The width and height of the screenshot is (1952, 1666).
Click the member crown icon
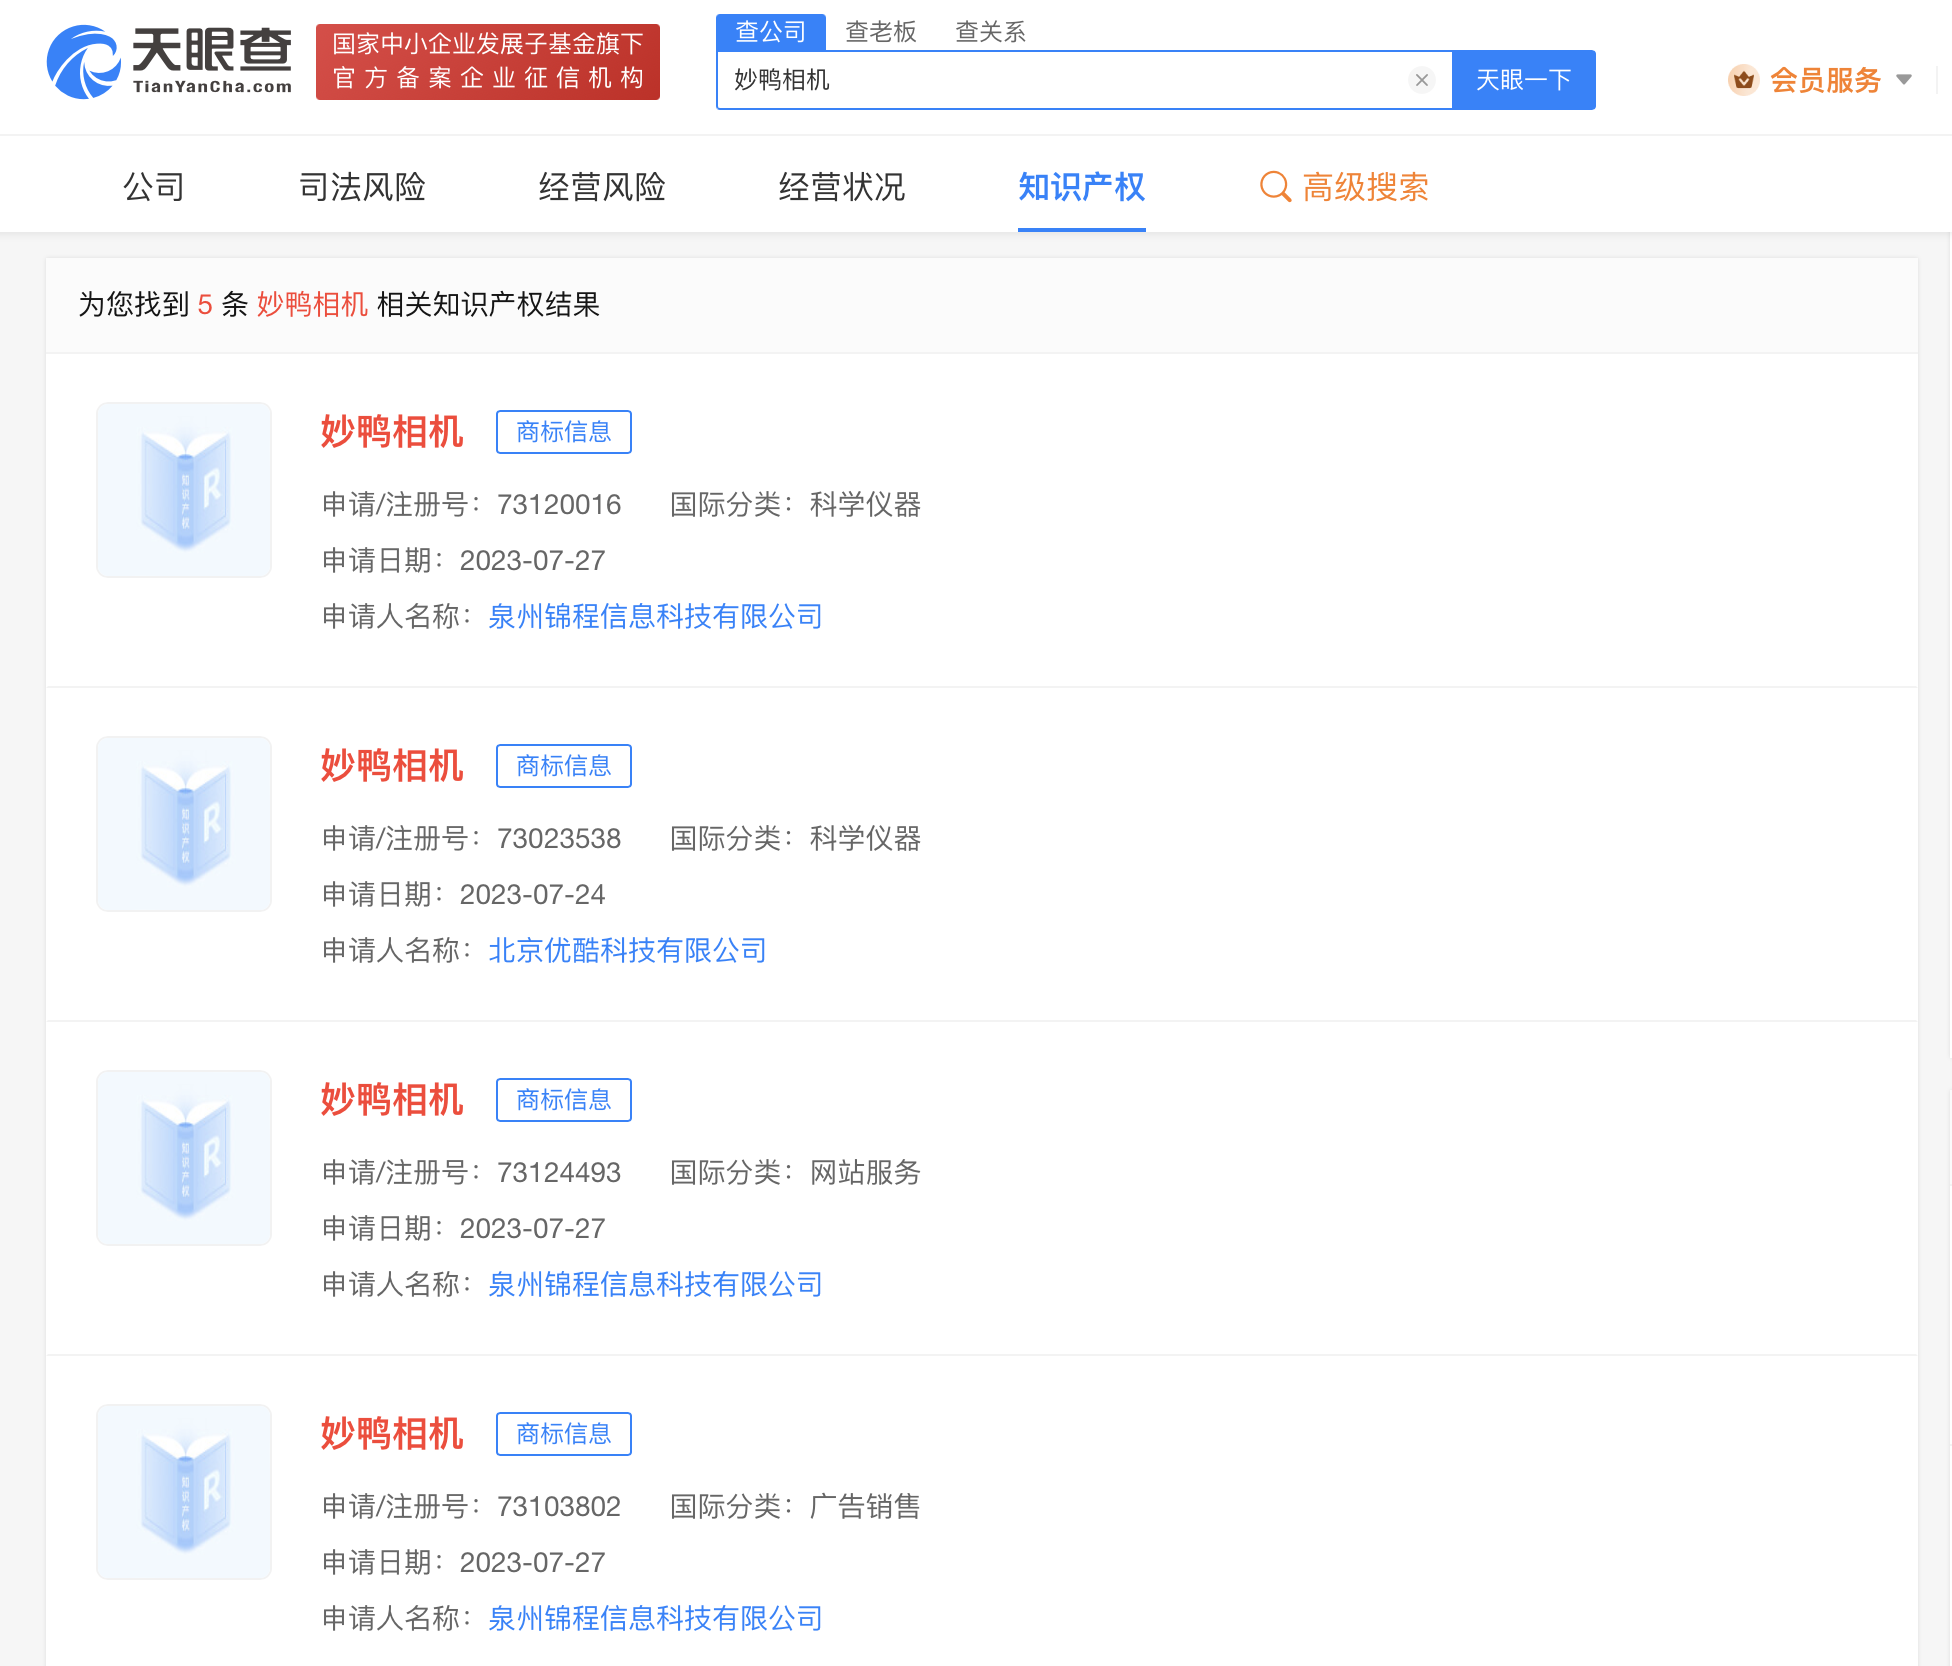(x=1743, y=80)
